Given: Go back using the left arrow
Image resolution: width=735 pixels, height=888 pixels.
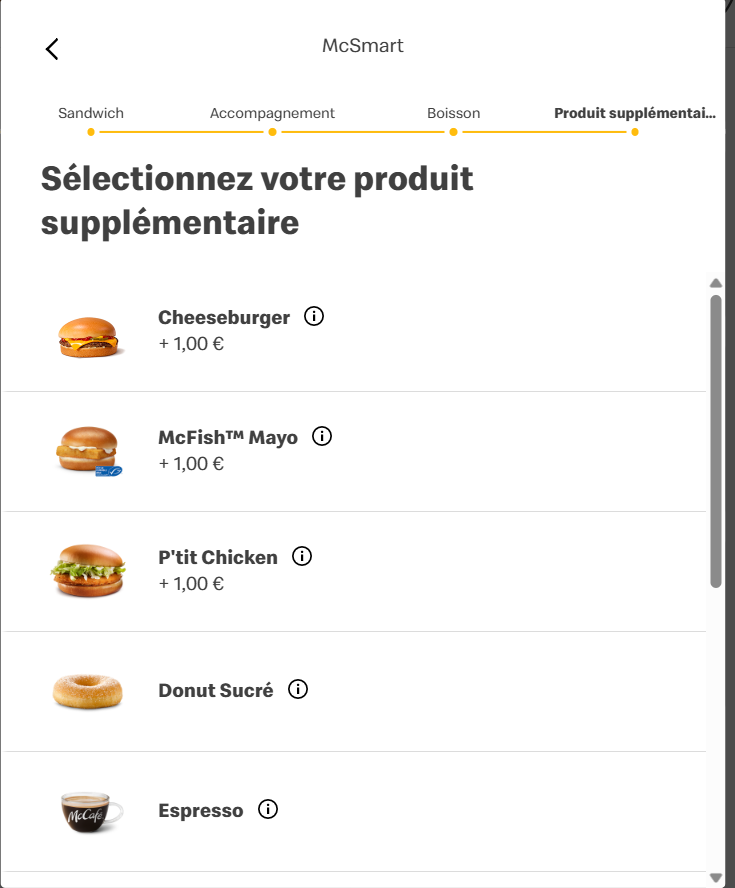Looking at the screenshot, I should coord(52,49).
